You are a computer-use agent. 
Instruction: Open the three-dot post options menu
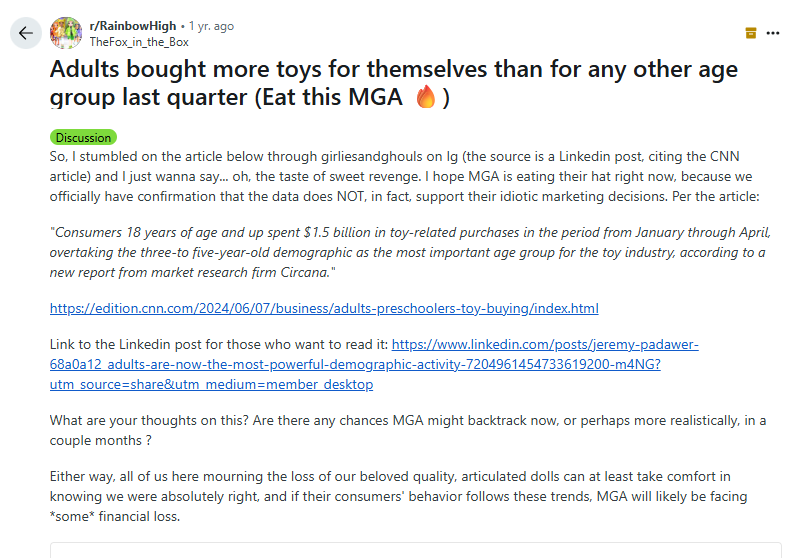(772, 33)
